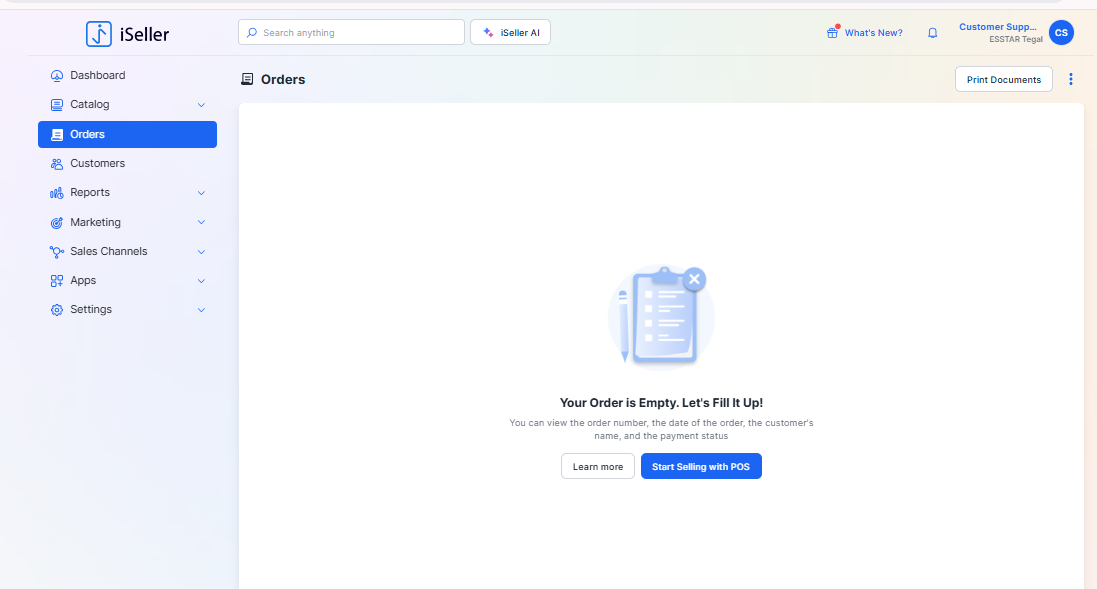Viewport: 1097px width, 589px height.
Task: Expand the Catalog menu chevron
Action: (x=201, y=105)
